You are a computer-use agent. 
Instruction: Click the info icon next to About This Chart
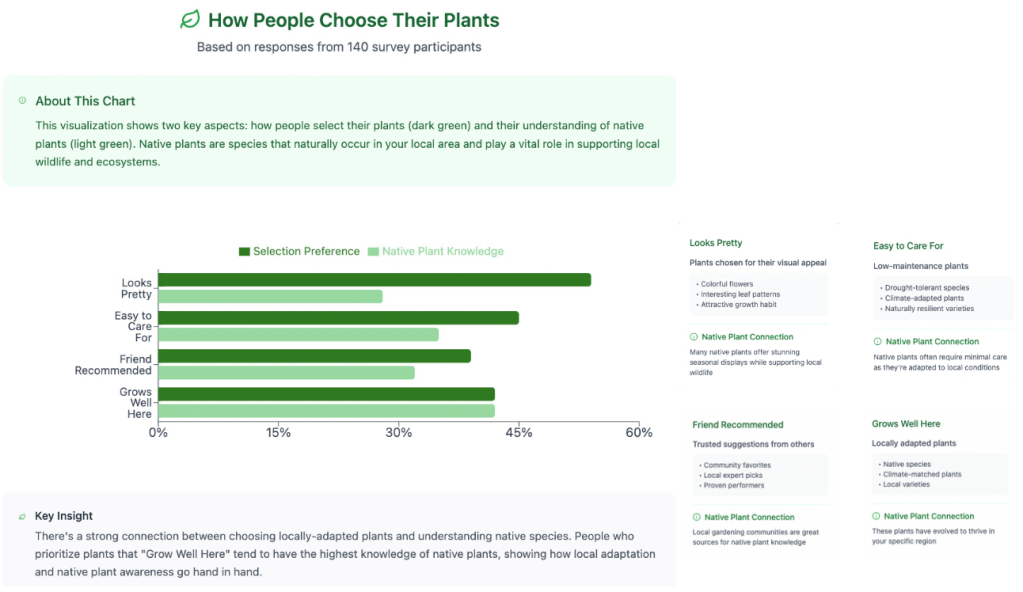(22, 101)
